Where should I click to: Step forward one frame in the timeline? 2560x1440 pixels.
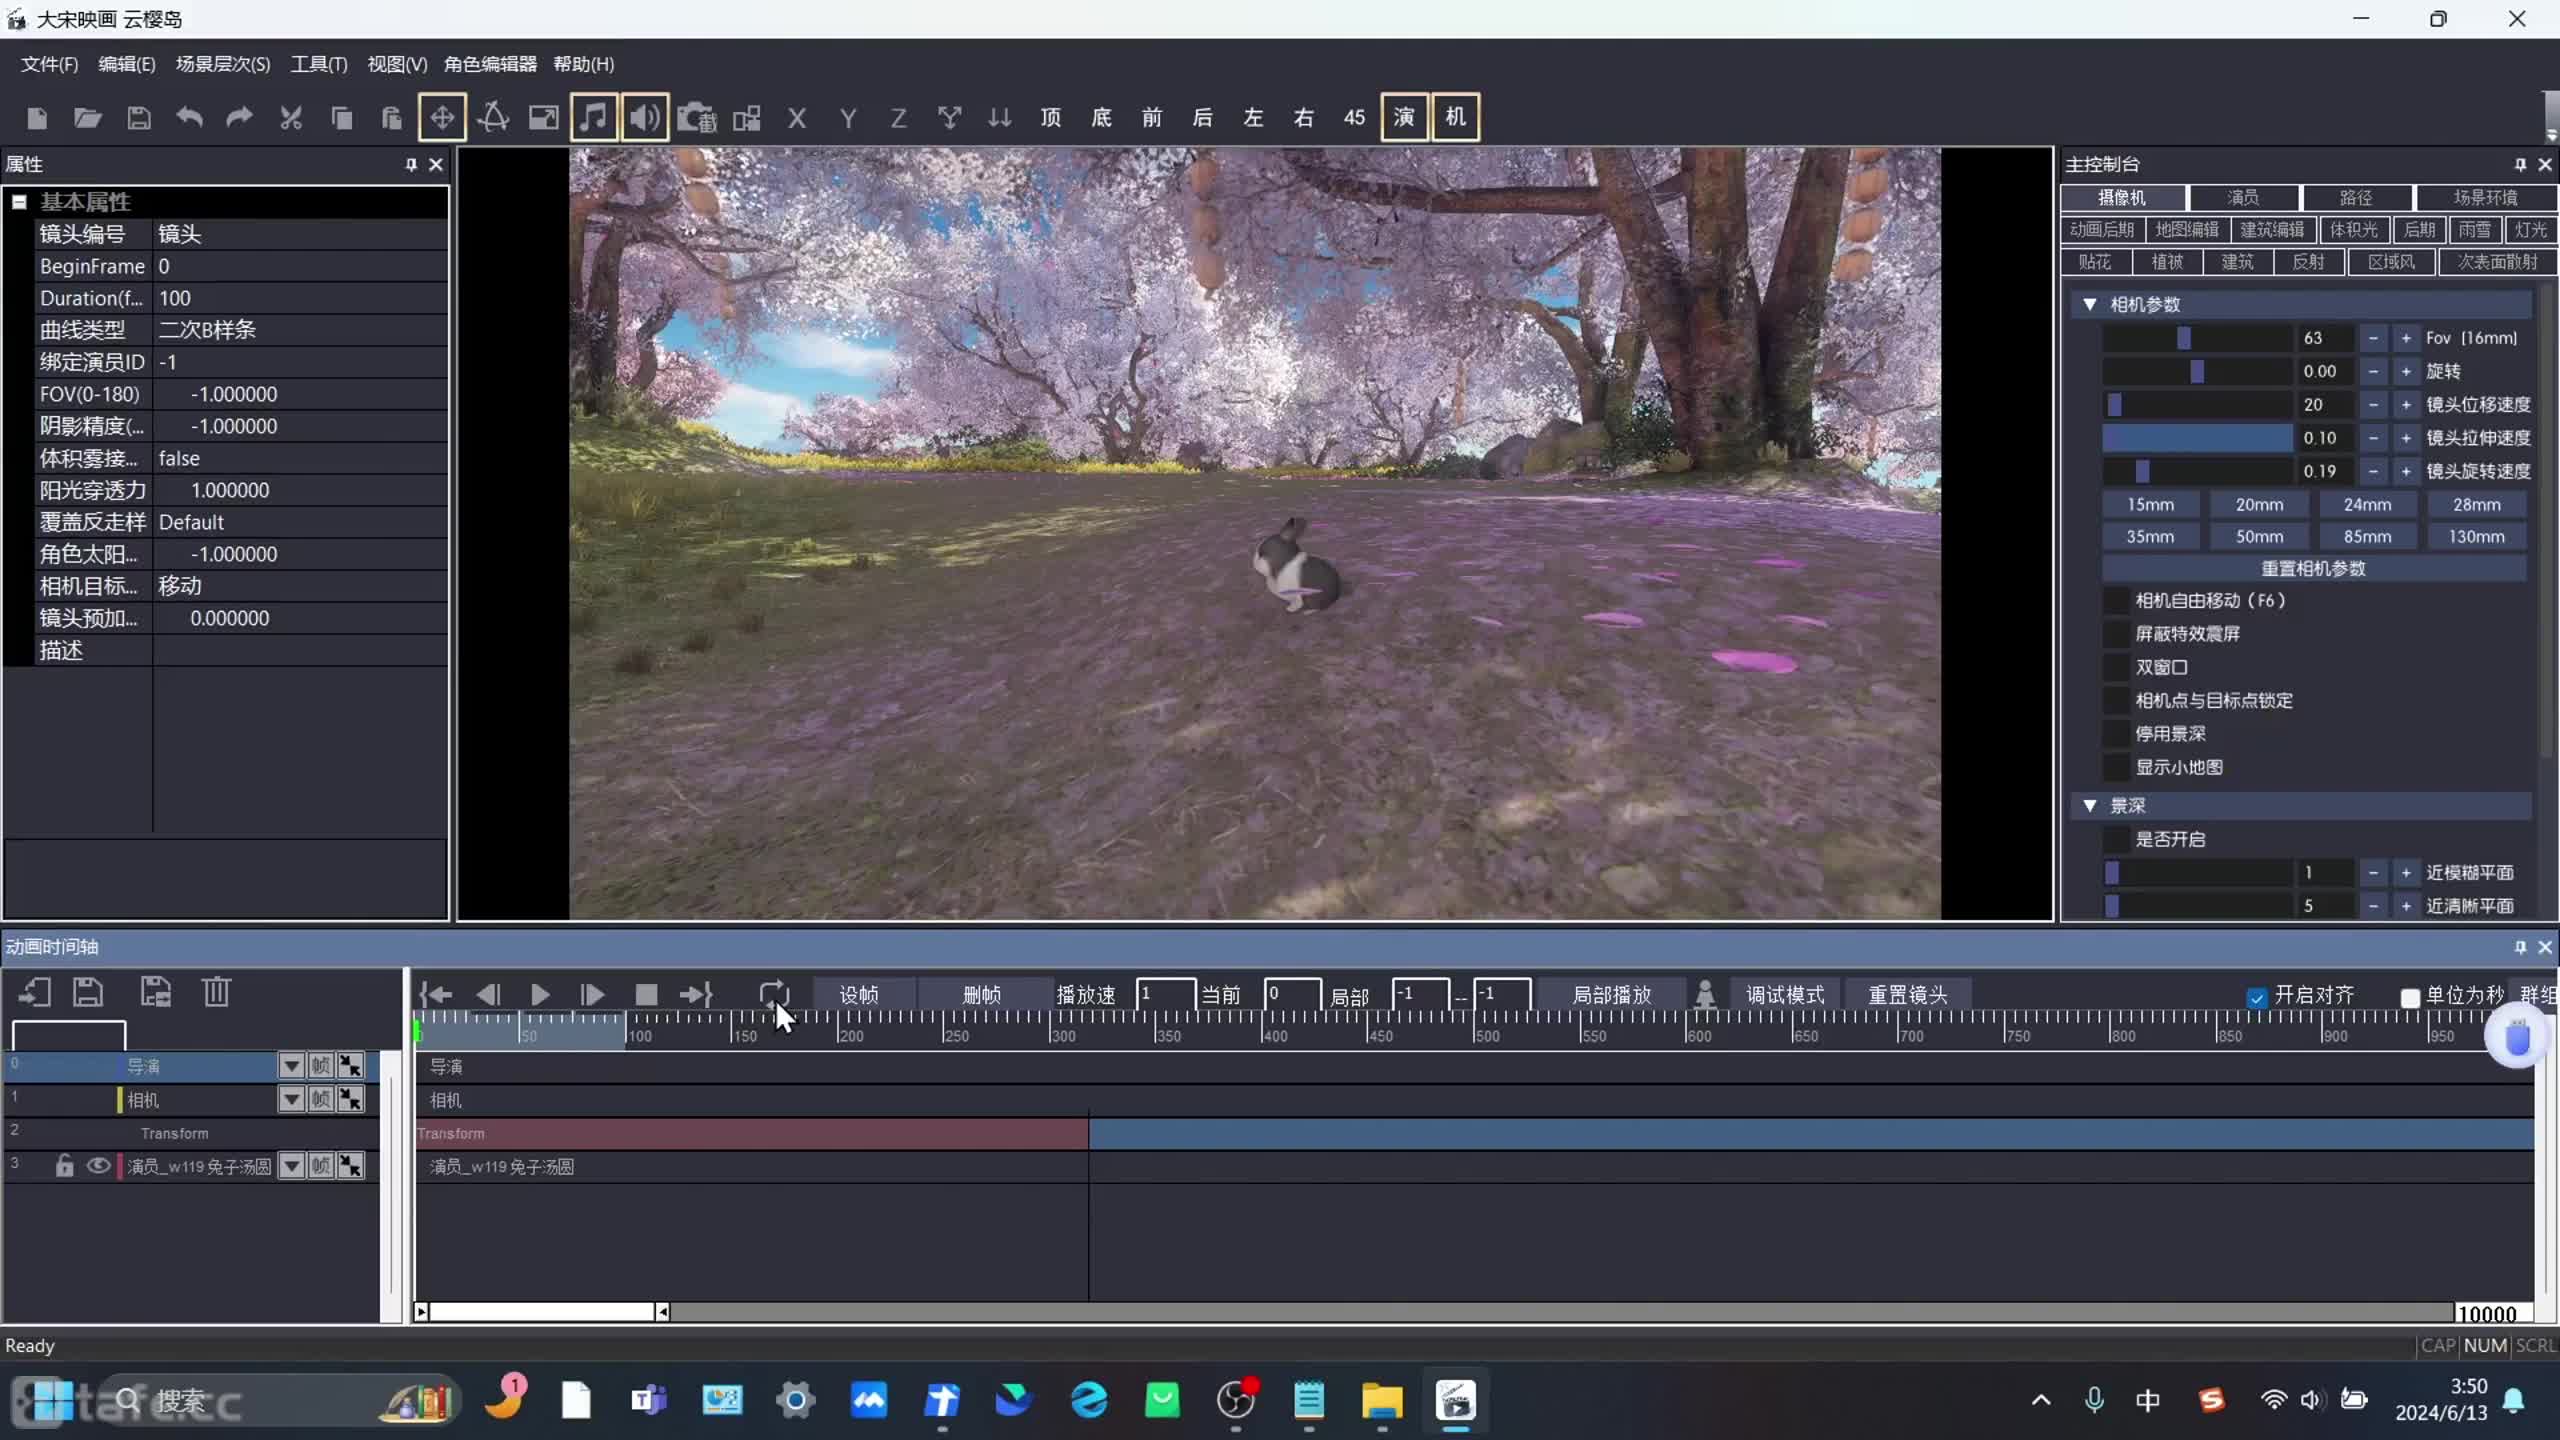coord(592,994)
